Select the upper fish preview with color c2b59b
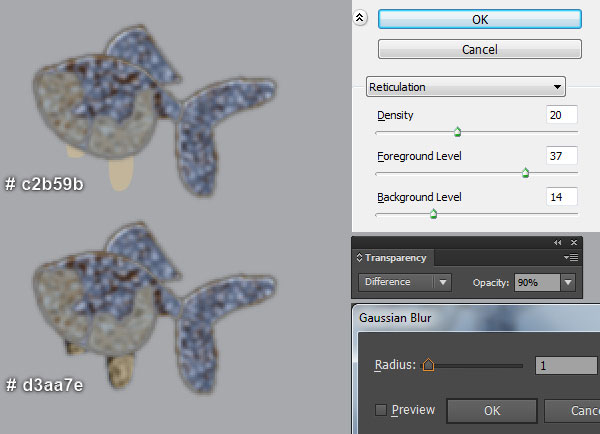 [x=155, y=109]
